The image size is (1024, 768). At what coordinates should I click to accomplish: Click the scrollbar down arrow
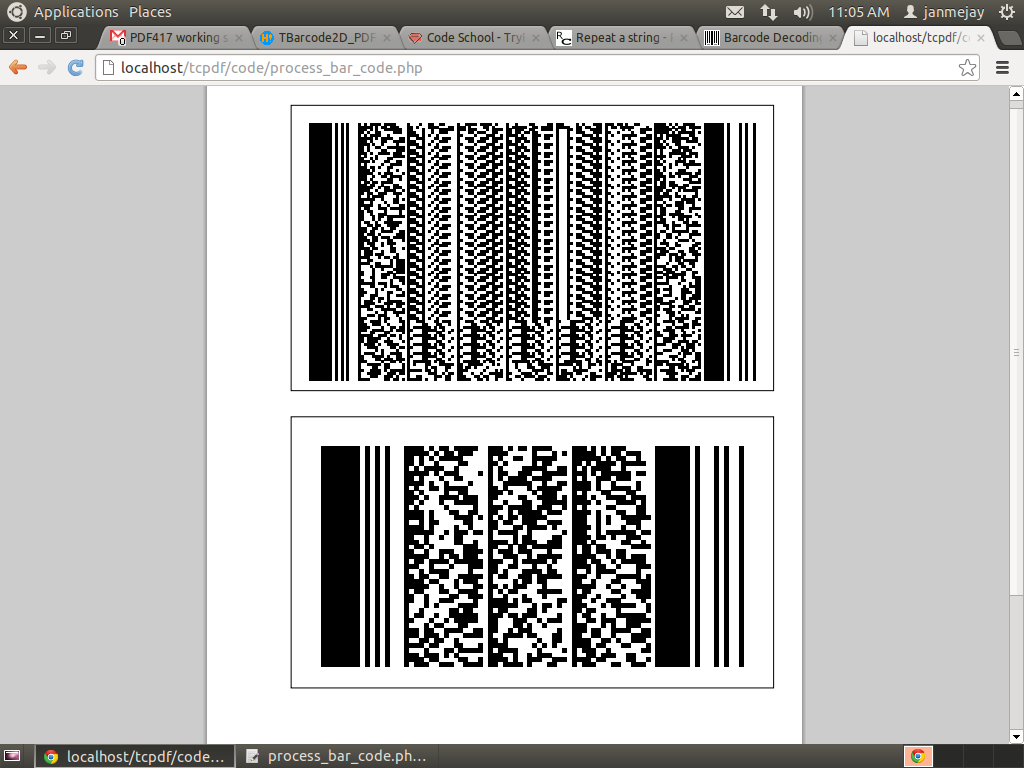1016,735
